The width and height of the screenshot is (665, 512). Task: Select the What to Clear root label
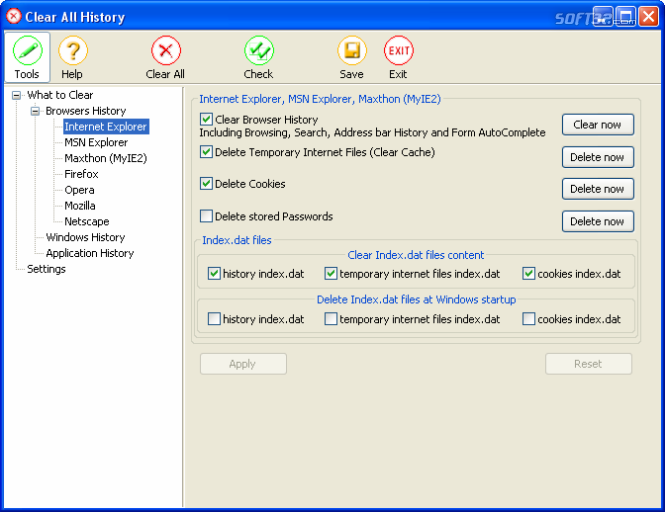60,95
